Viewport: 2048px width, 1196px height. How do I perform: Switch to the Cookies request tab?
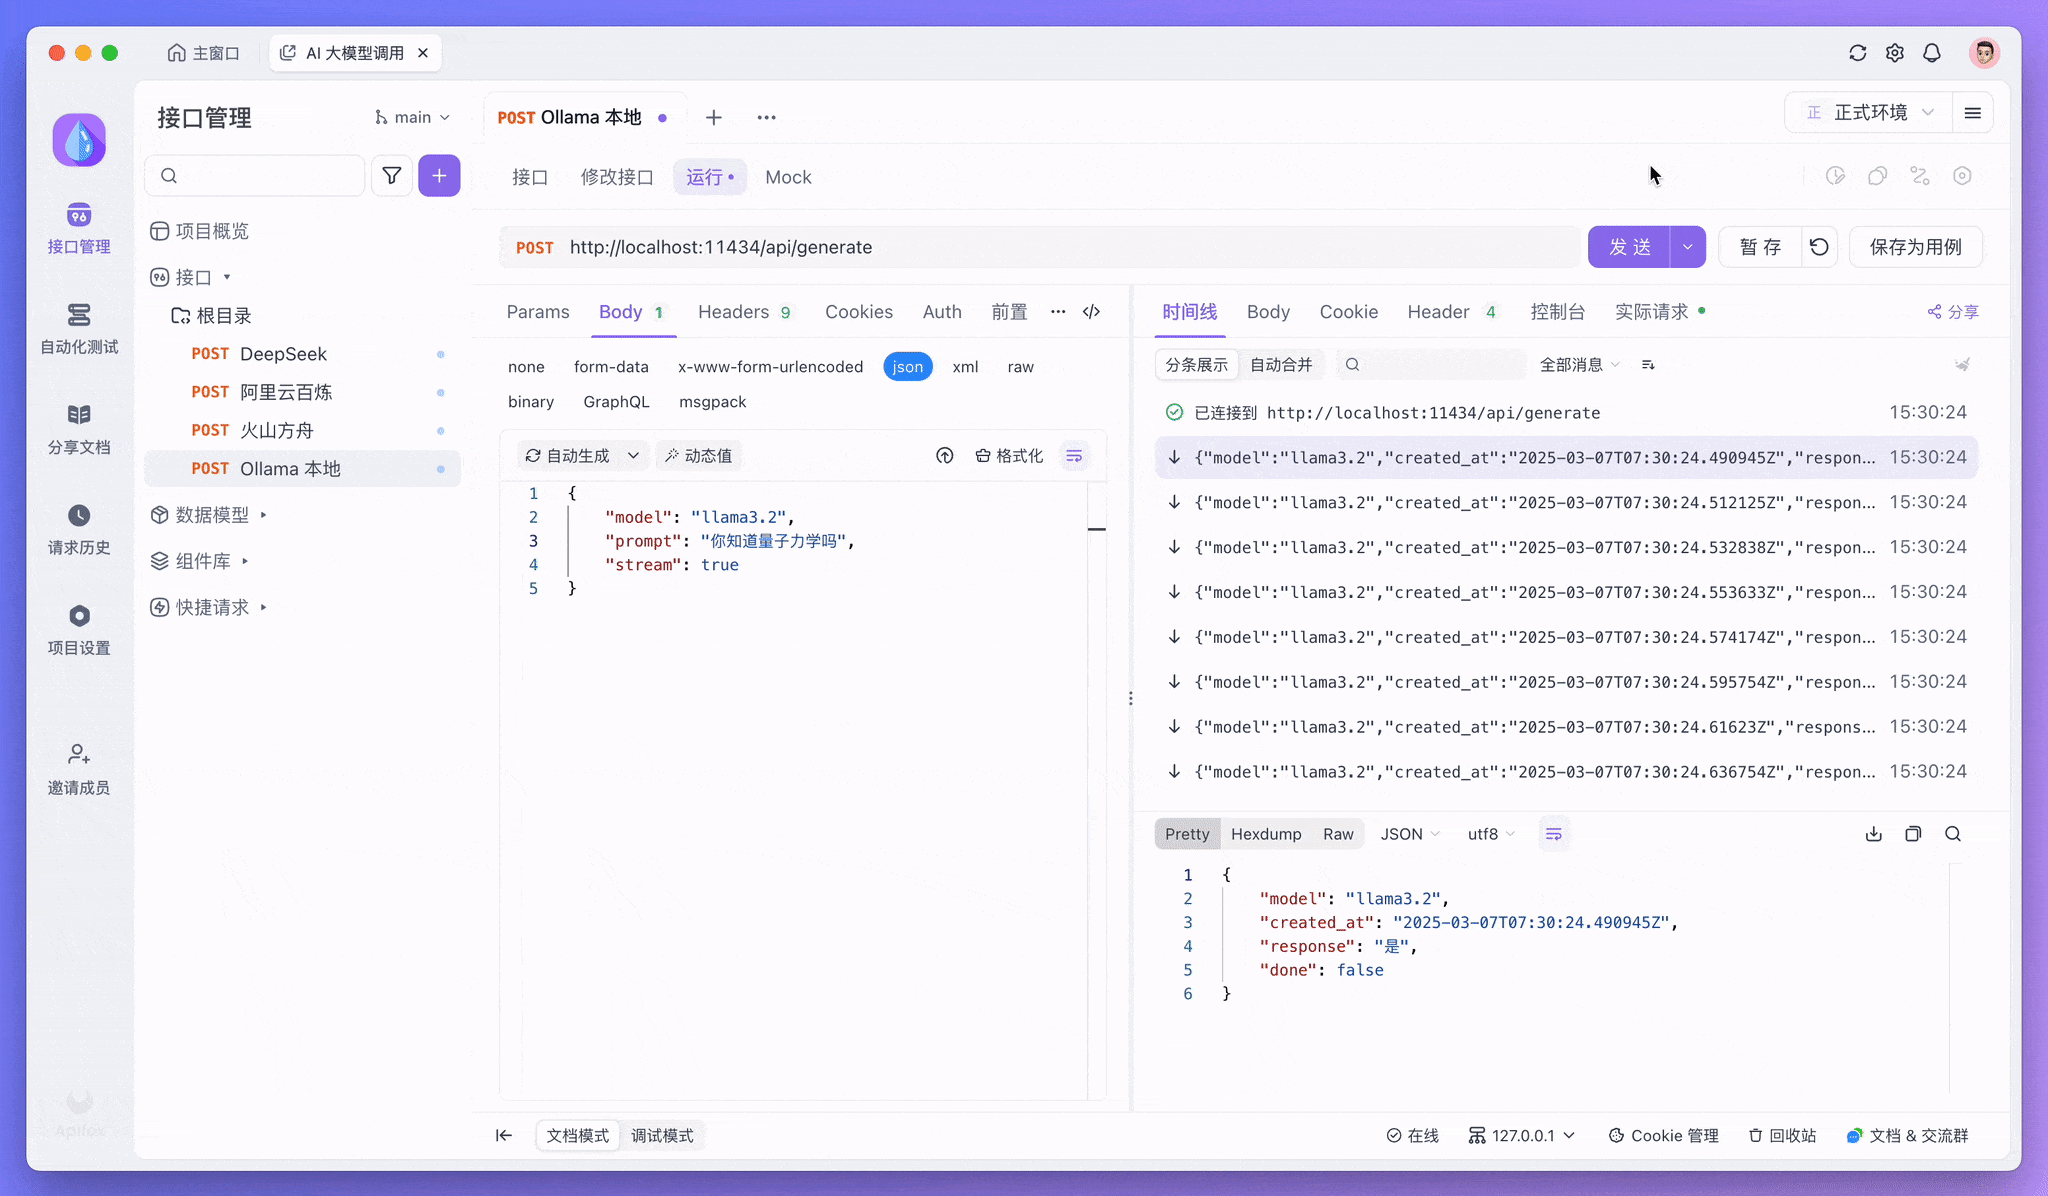pyautogui.click(x=859, y=312)
